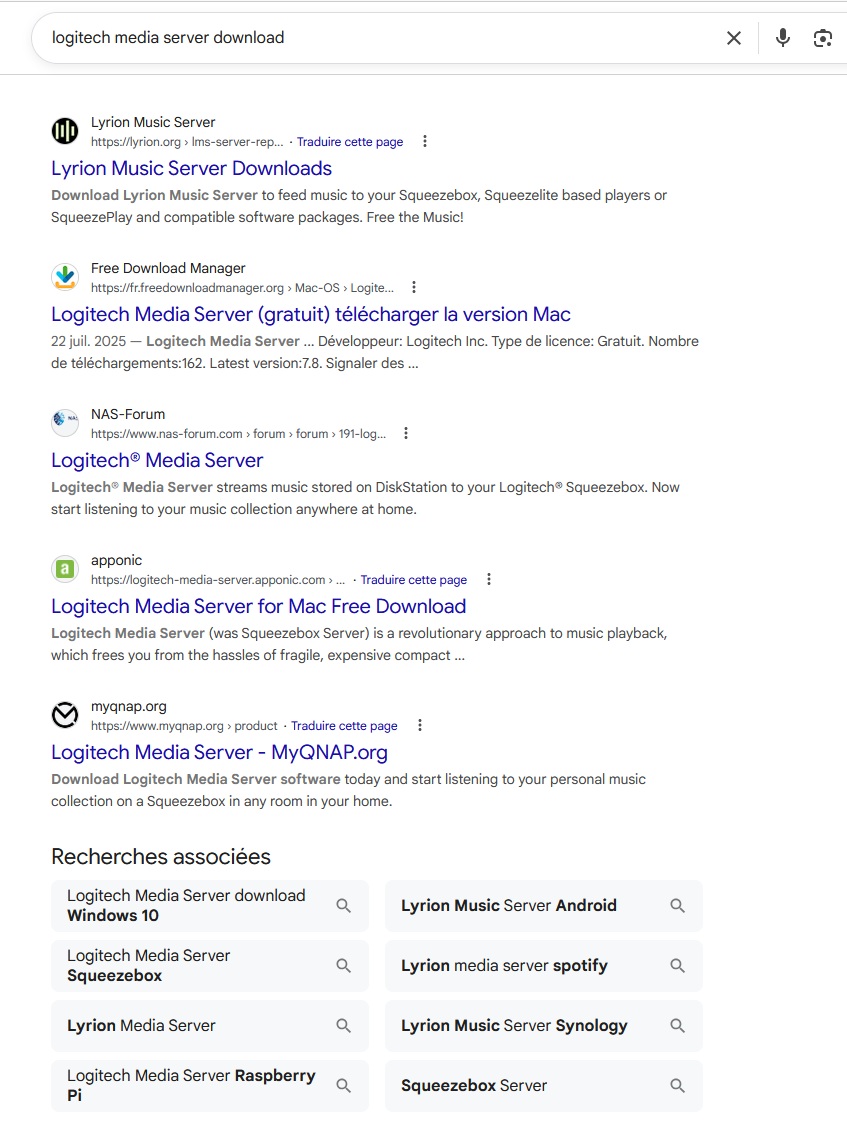
Task: Click the Free Download Manager site name
Action: pyautogui.click(x=168, y=268)
